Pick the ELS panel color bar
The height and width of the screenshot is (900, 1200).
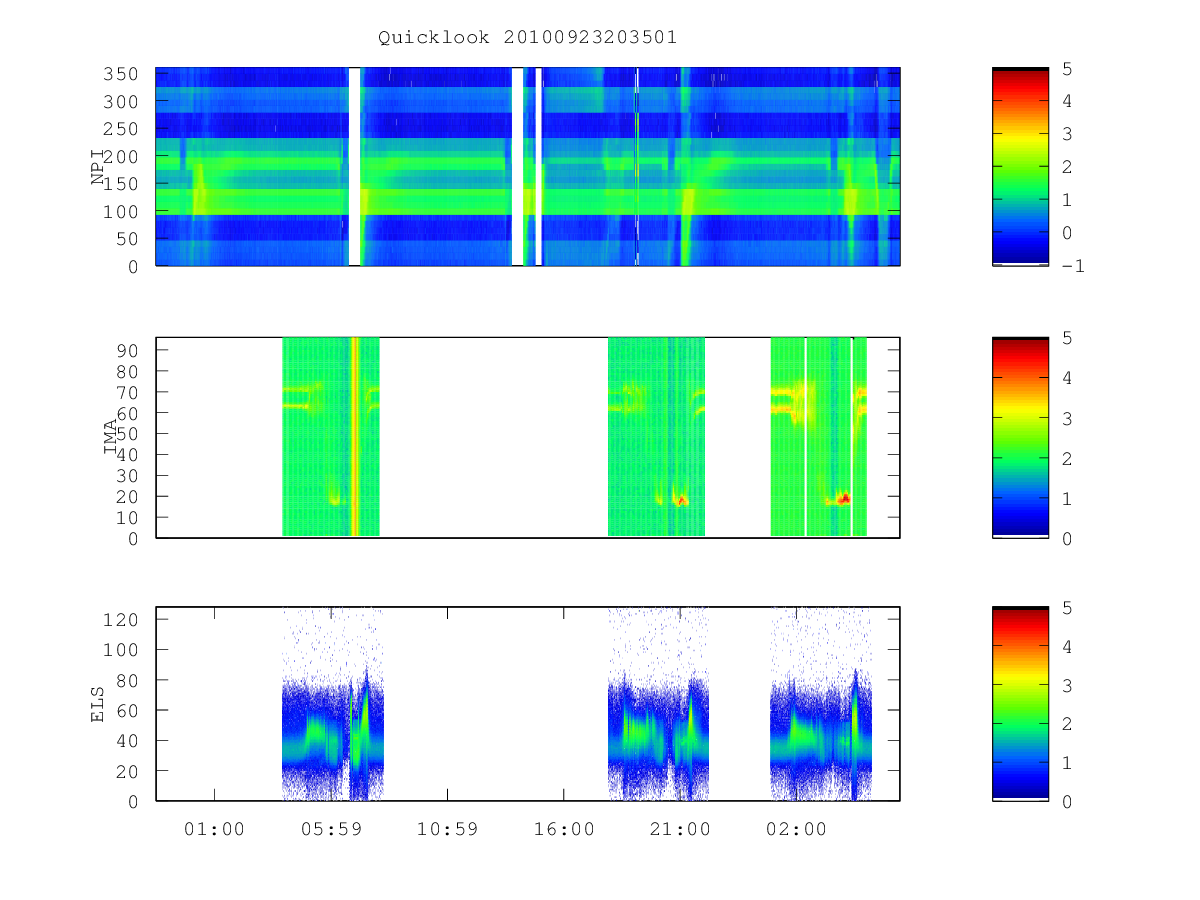(1020, 704)
